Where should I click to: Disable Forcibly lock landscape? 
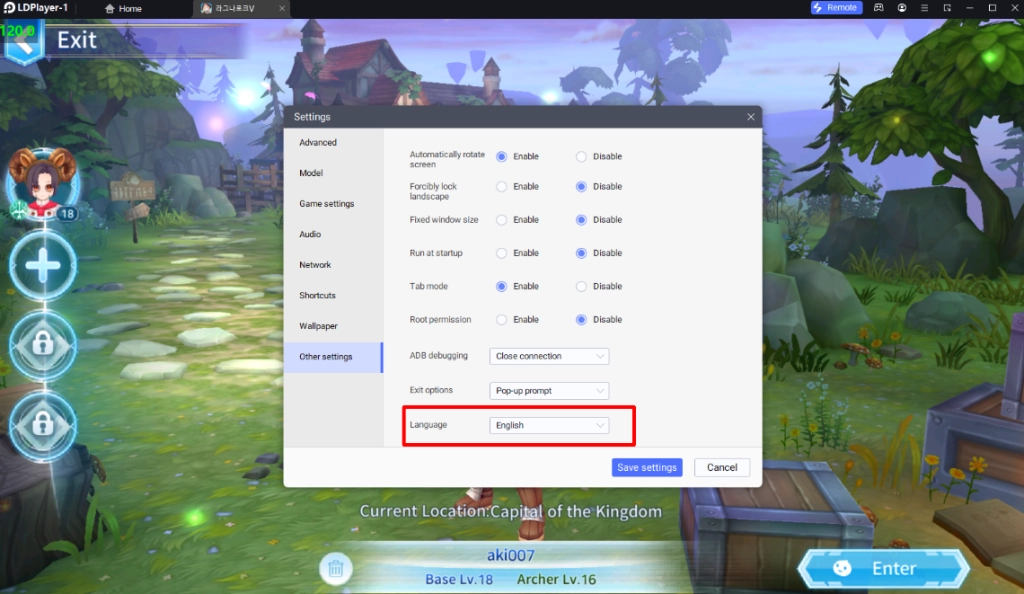(581, 187)
